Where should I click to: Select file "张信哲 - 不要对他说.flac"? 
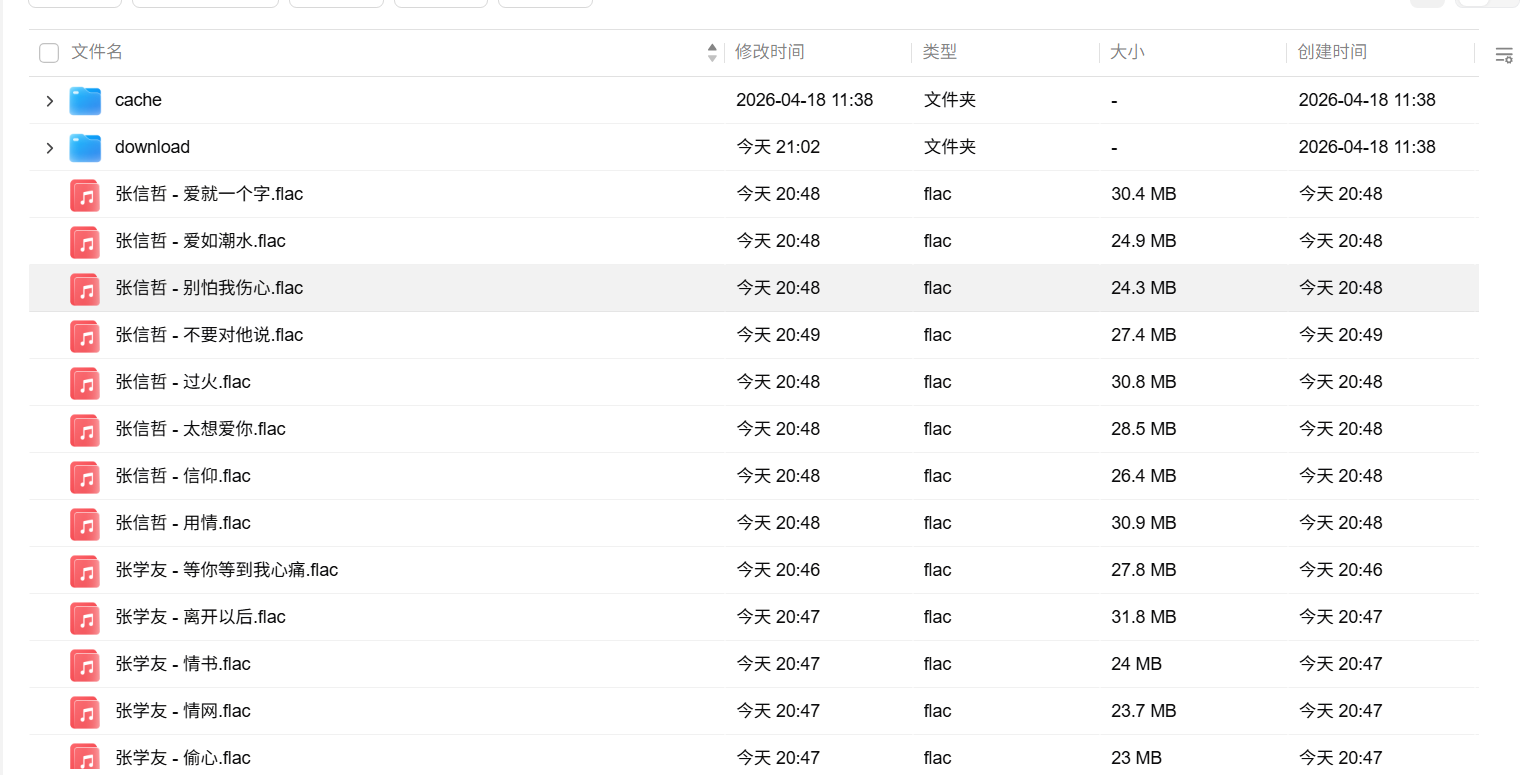209,335
